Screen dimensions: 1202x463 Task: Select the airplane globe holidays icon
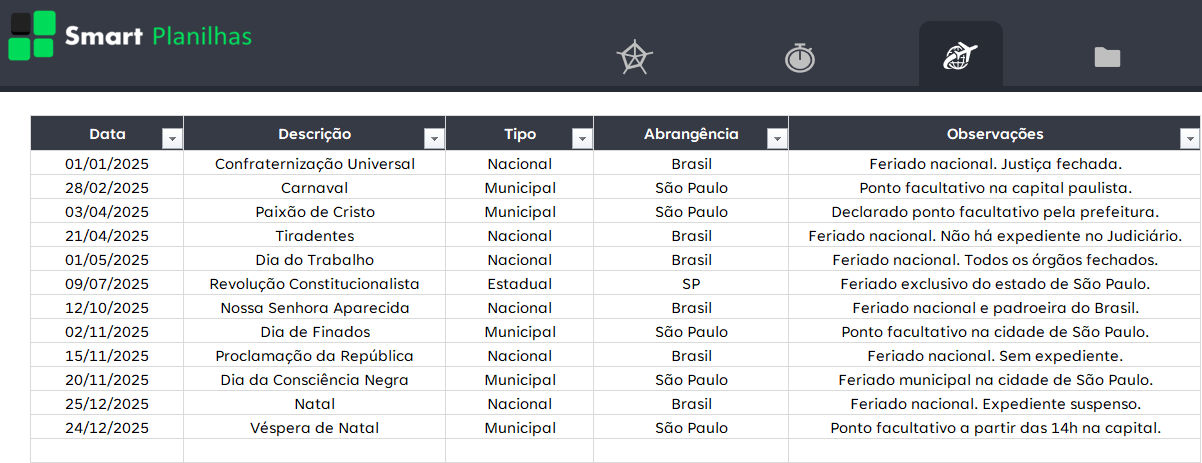(960, 57)
